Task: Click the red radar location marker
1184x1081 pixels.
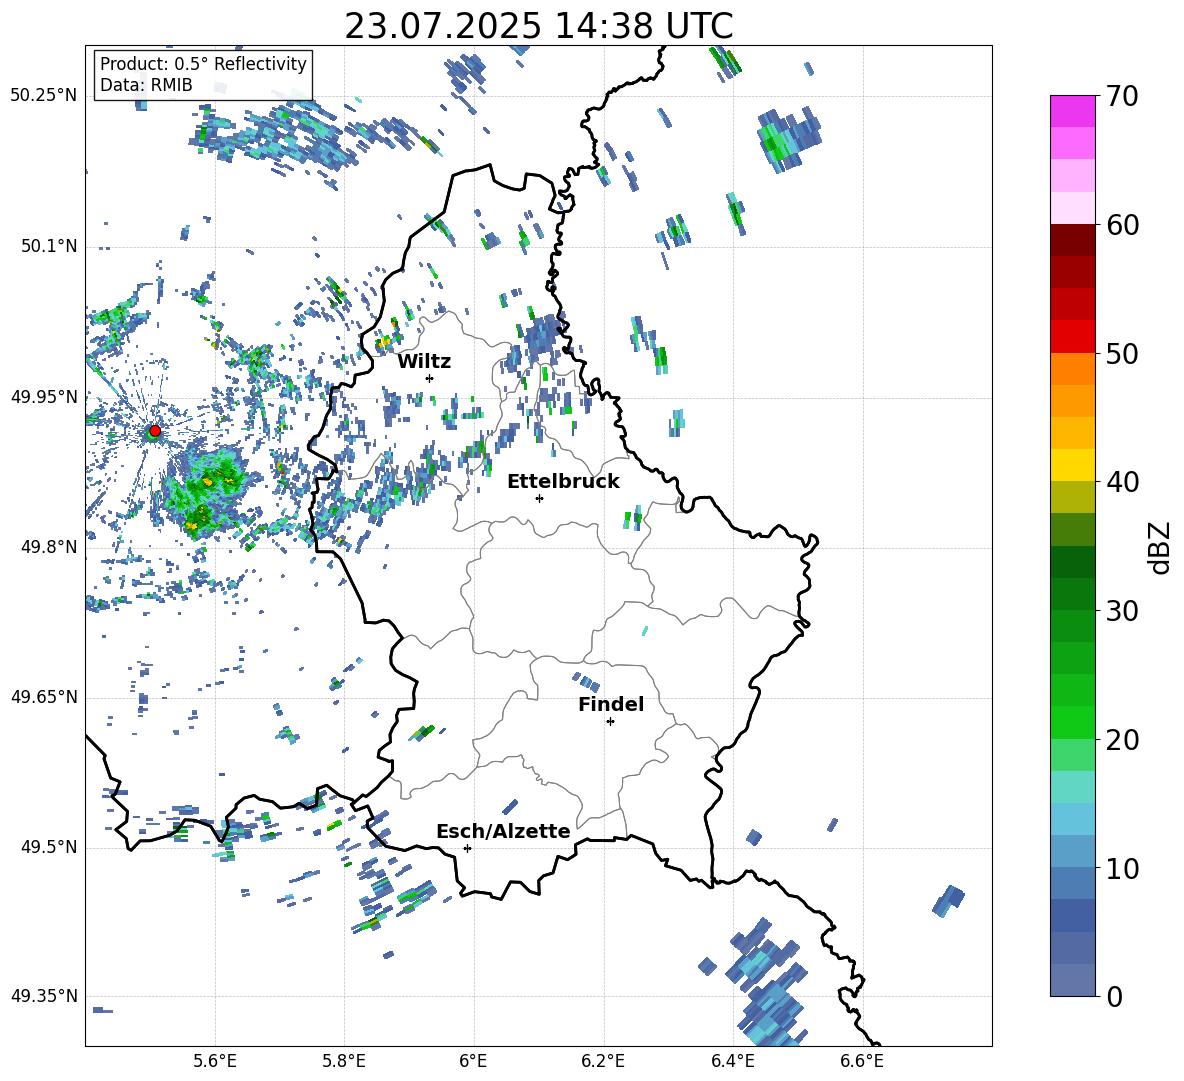Action: click(155, 431)
